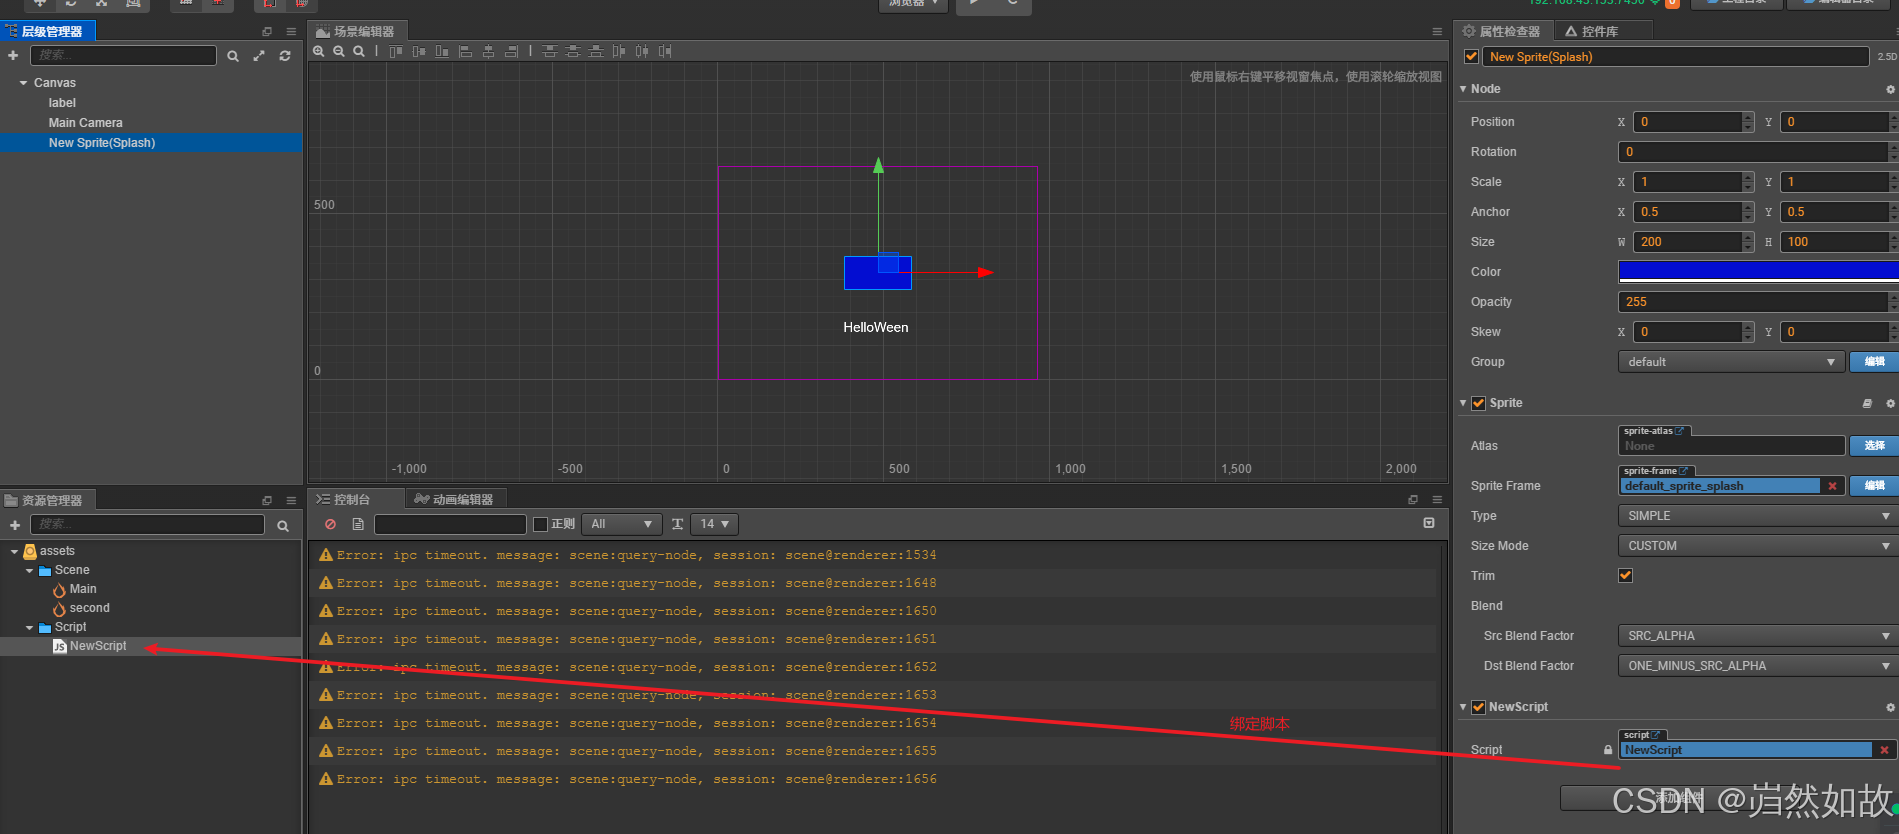Image resolution: width=1899 pixels, height=834 pixels.
Task: Align selected nodes to top edge
Action: (396, 51)
